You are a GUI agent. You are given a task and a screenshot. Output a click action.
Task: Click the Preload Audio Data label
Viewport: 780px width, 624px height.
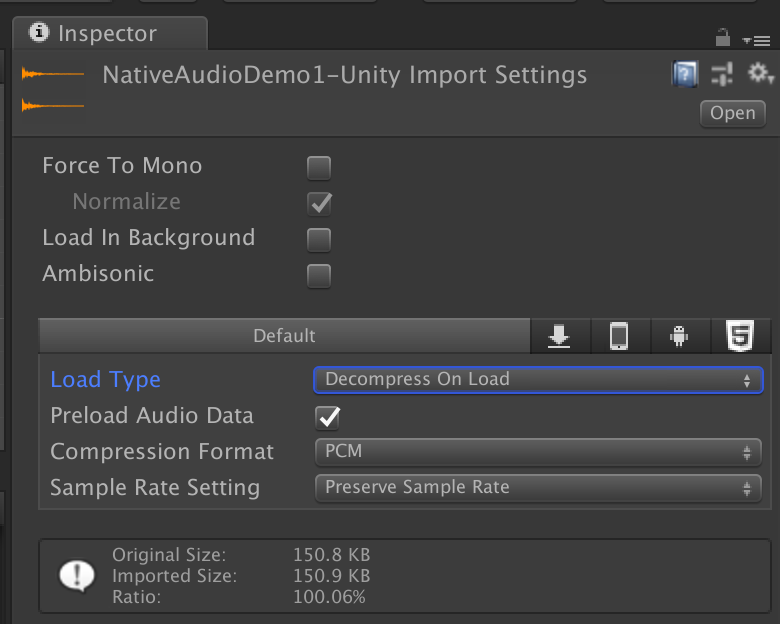[152, 416]
